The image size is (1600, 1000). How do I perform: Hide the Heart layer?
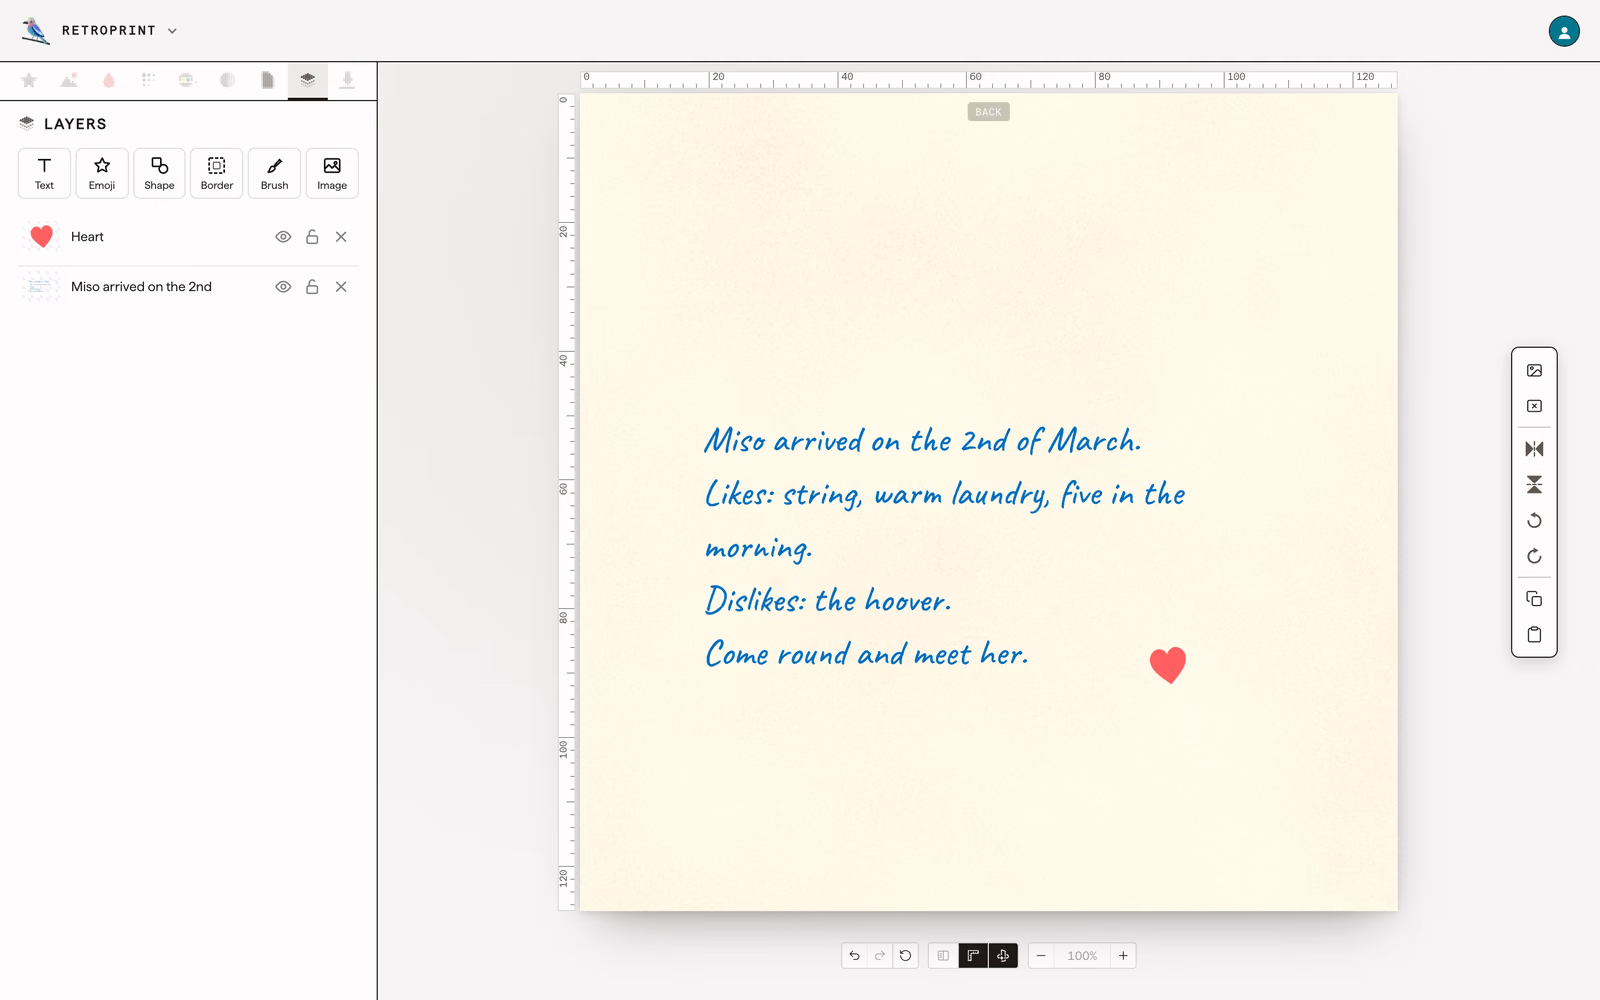point(283,237)
